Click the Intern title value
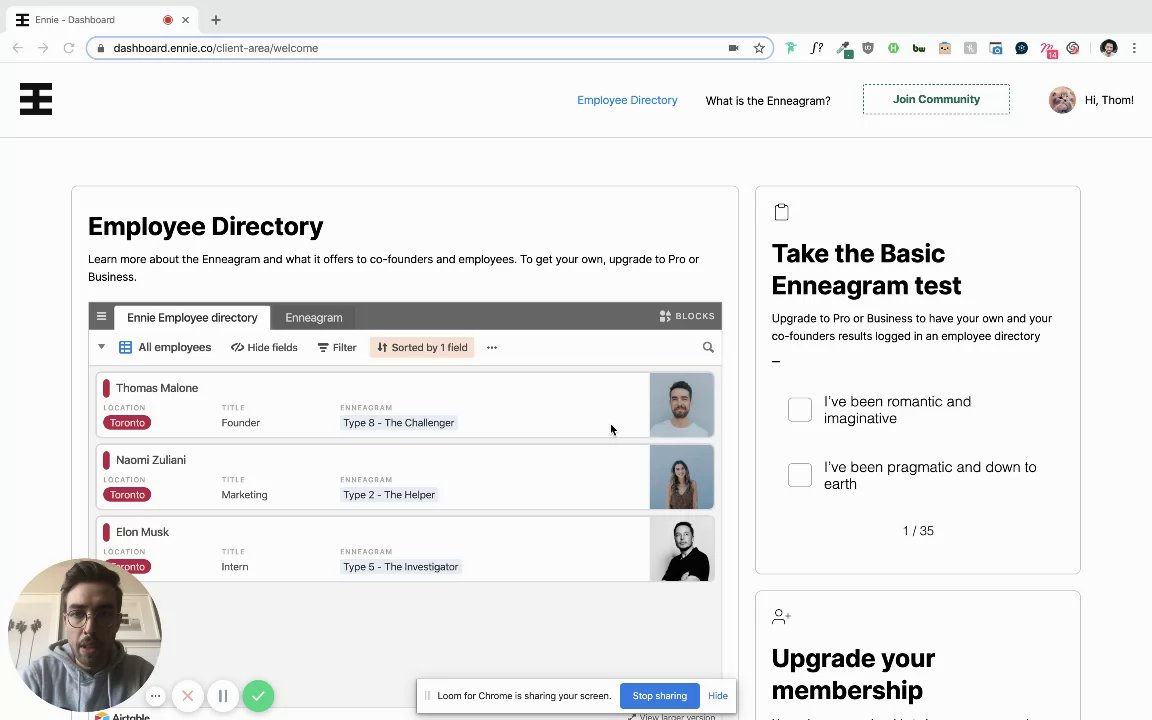This screenshot has width=1152, height=720. pos(234,566)
